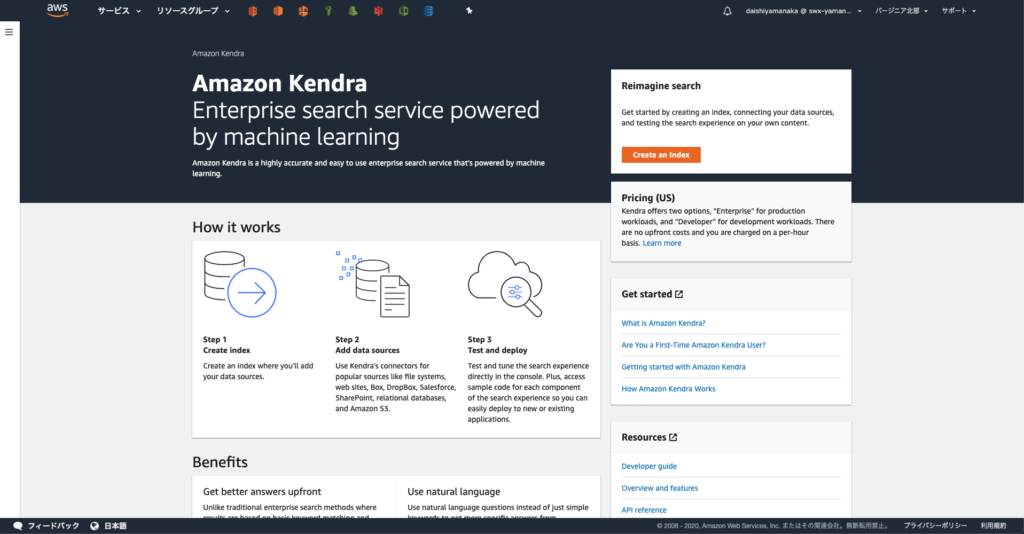
Task: Change language via 日本語 selector
Action: tap(108, 526)
